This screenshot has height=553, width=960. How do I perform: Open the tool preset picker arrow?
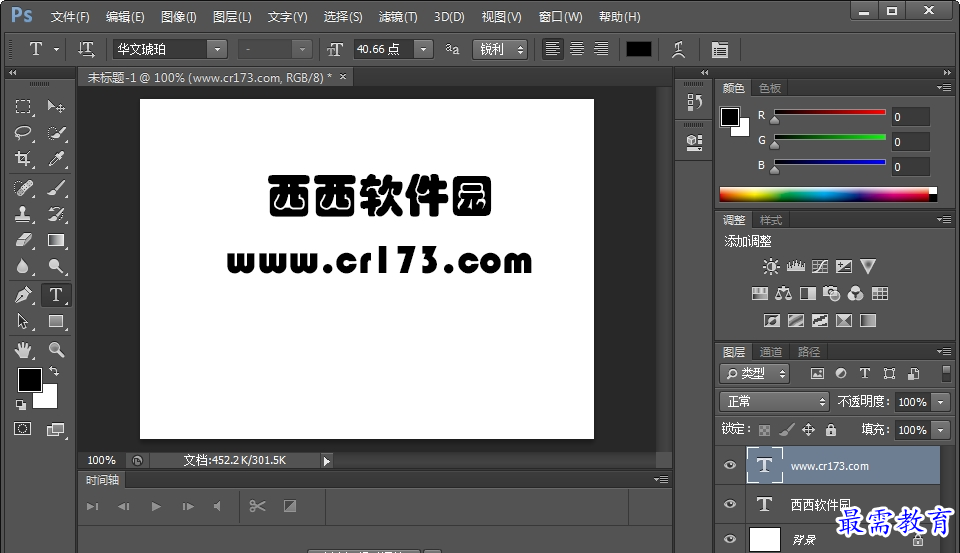pyautogui.click(x=56, y=49)
